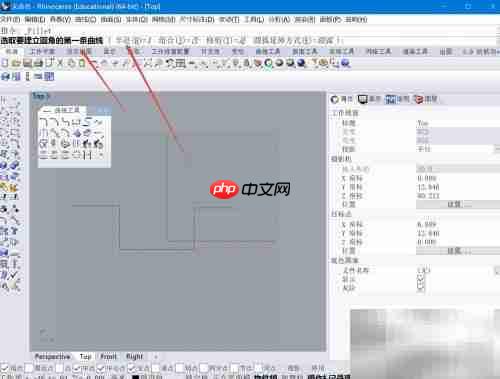The image size is (500, 379).
Task: Open the 实体(O) Solid menu
Action: (136, 19)
